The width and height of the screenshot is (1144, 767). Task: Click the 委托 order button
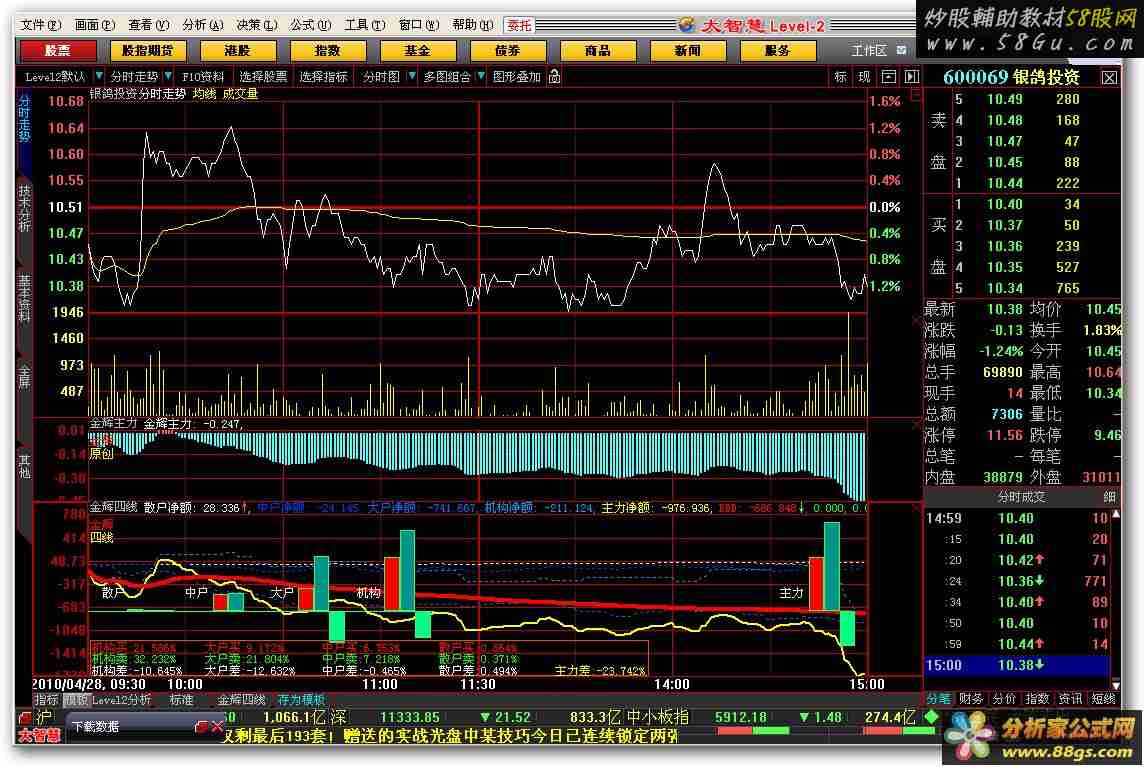[x=519, y=26]
